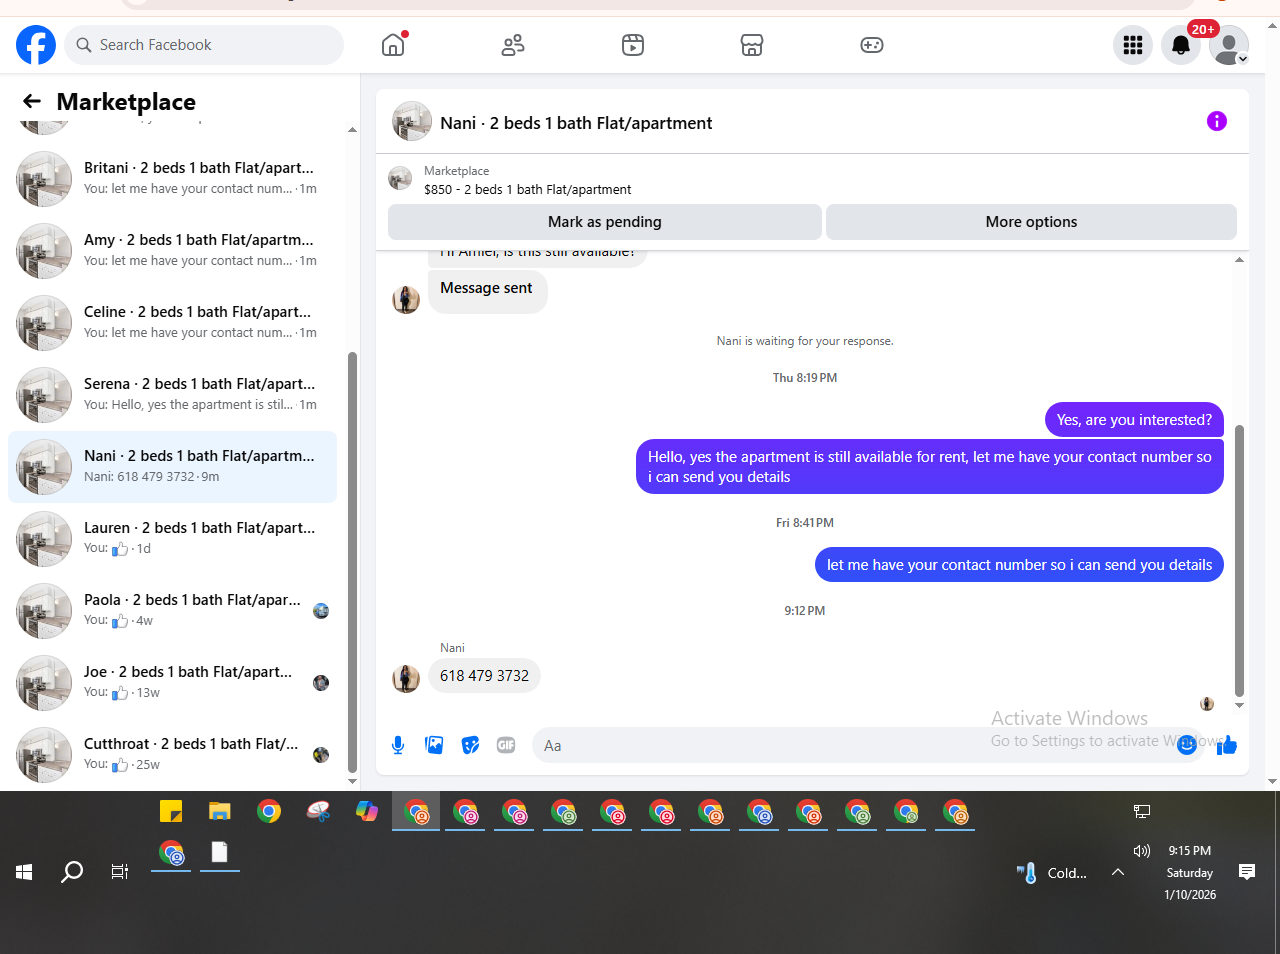The width and height of the screenshot is (1280, 954).
Task: Click the 'Yes, are you interested?' message
Action: [1134, 420]
